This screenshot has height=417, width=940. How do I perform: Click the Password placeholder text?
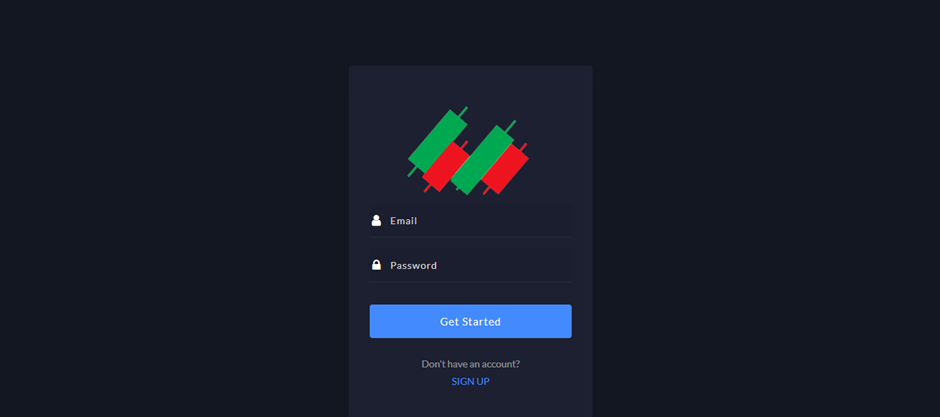pos(414,265)
